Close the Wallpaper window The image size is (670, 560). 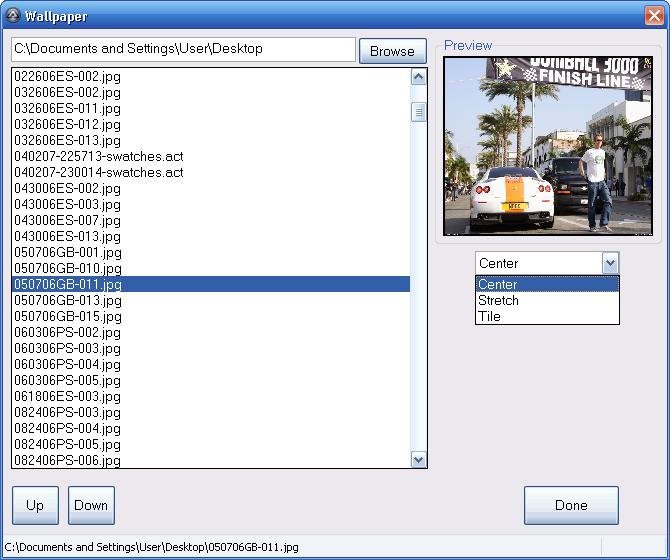pyautogui.click(x=654, y=16)
